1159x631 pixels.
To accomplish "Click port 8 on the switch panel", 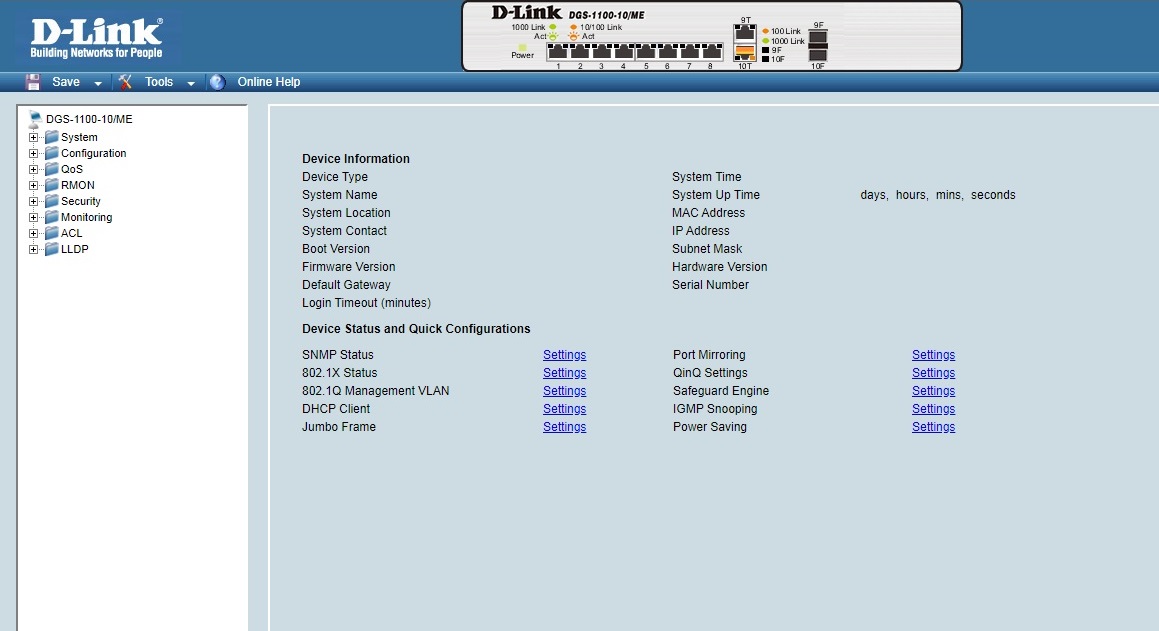I will point(711,52).
